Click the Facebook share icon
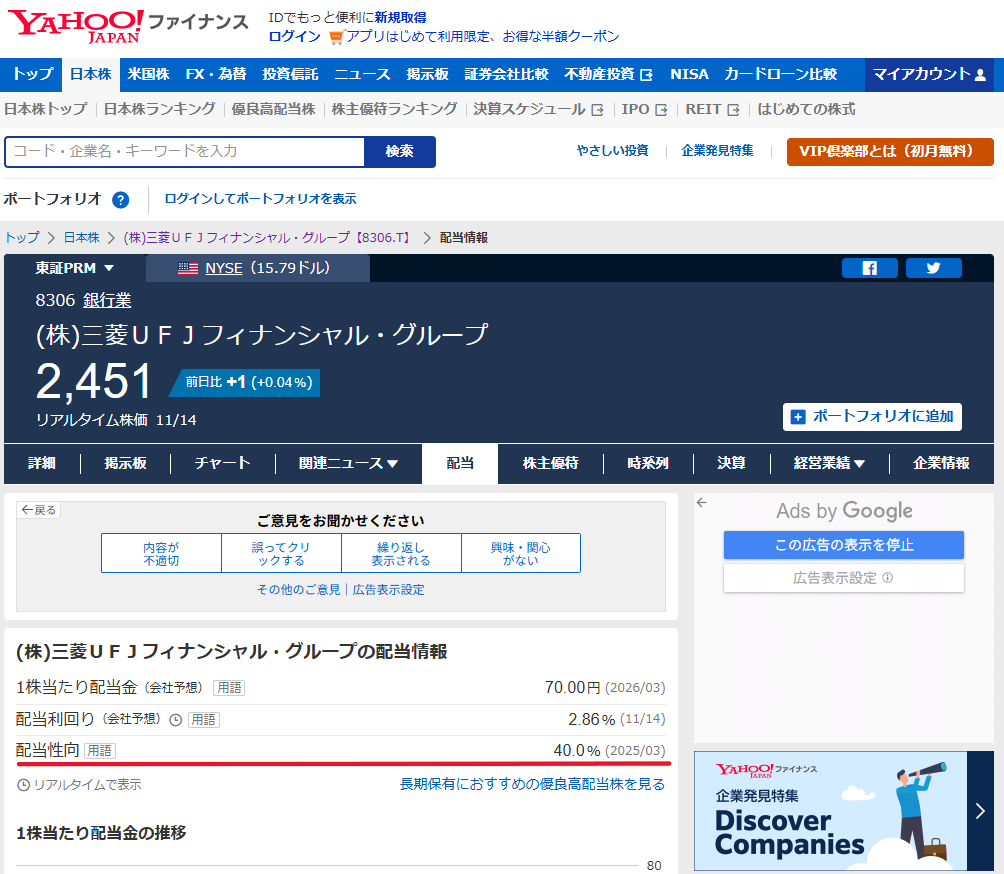This screenshot has height=874, width=1004. [x=869, y=267]
